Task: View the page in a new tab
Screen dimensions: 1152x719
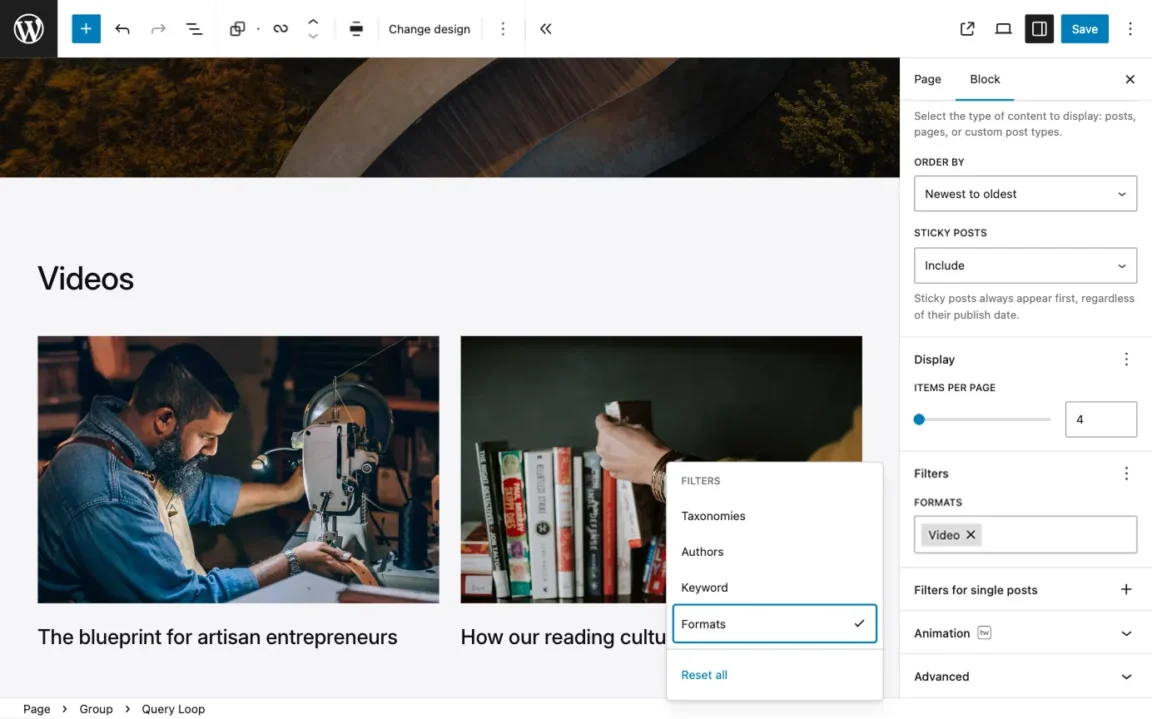Action: [x=967, y=29]
